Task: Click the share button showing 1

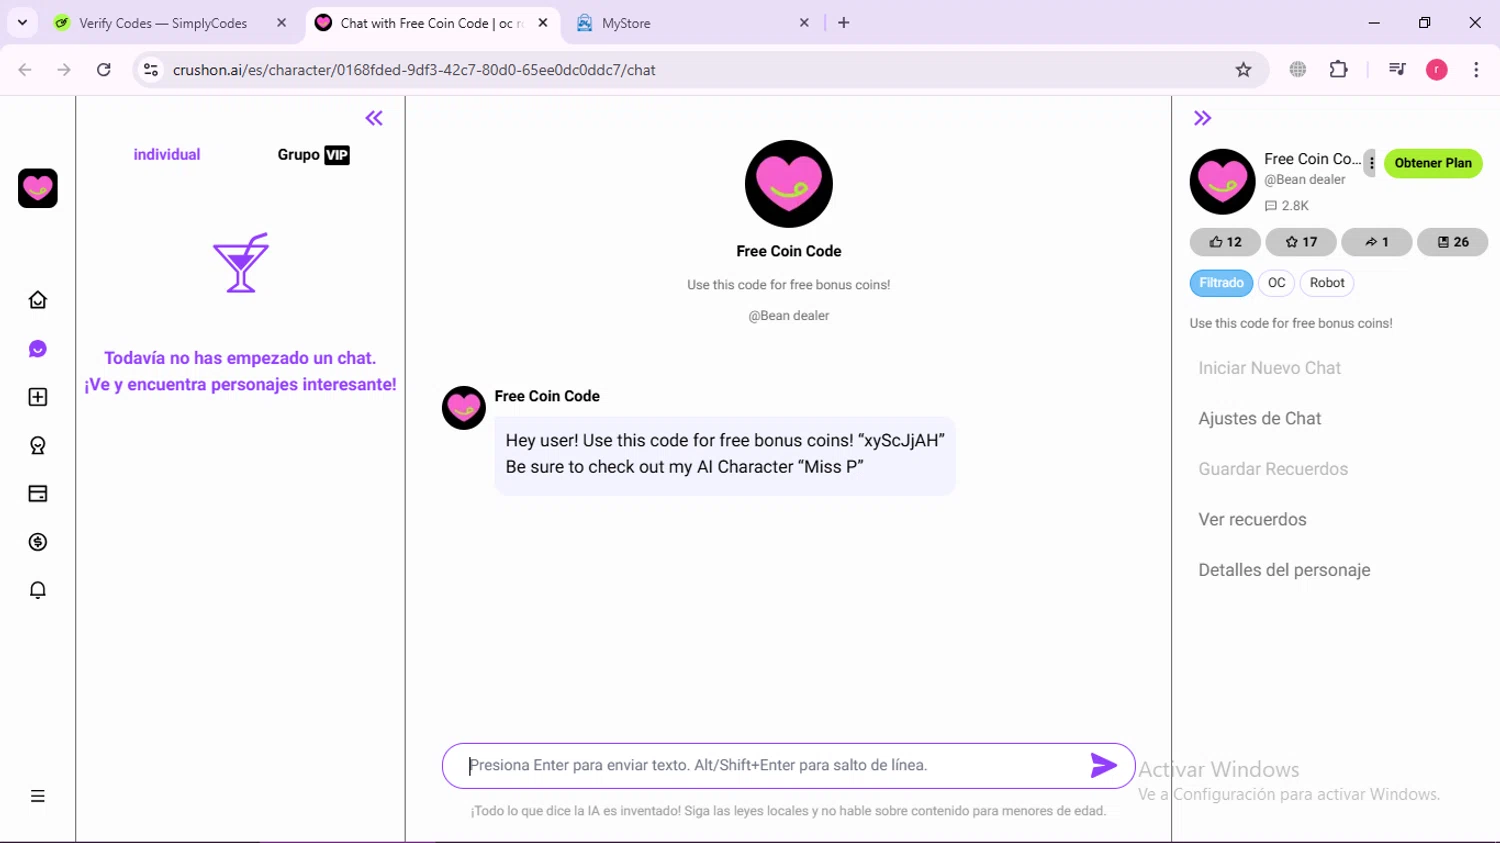Action: [x=1377, y=242]
